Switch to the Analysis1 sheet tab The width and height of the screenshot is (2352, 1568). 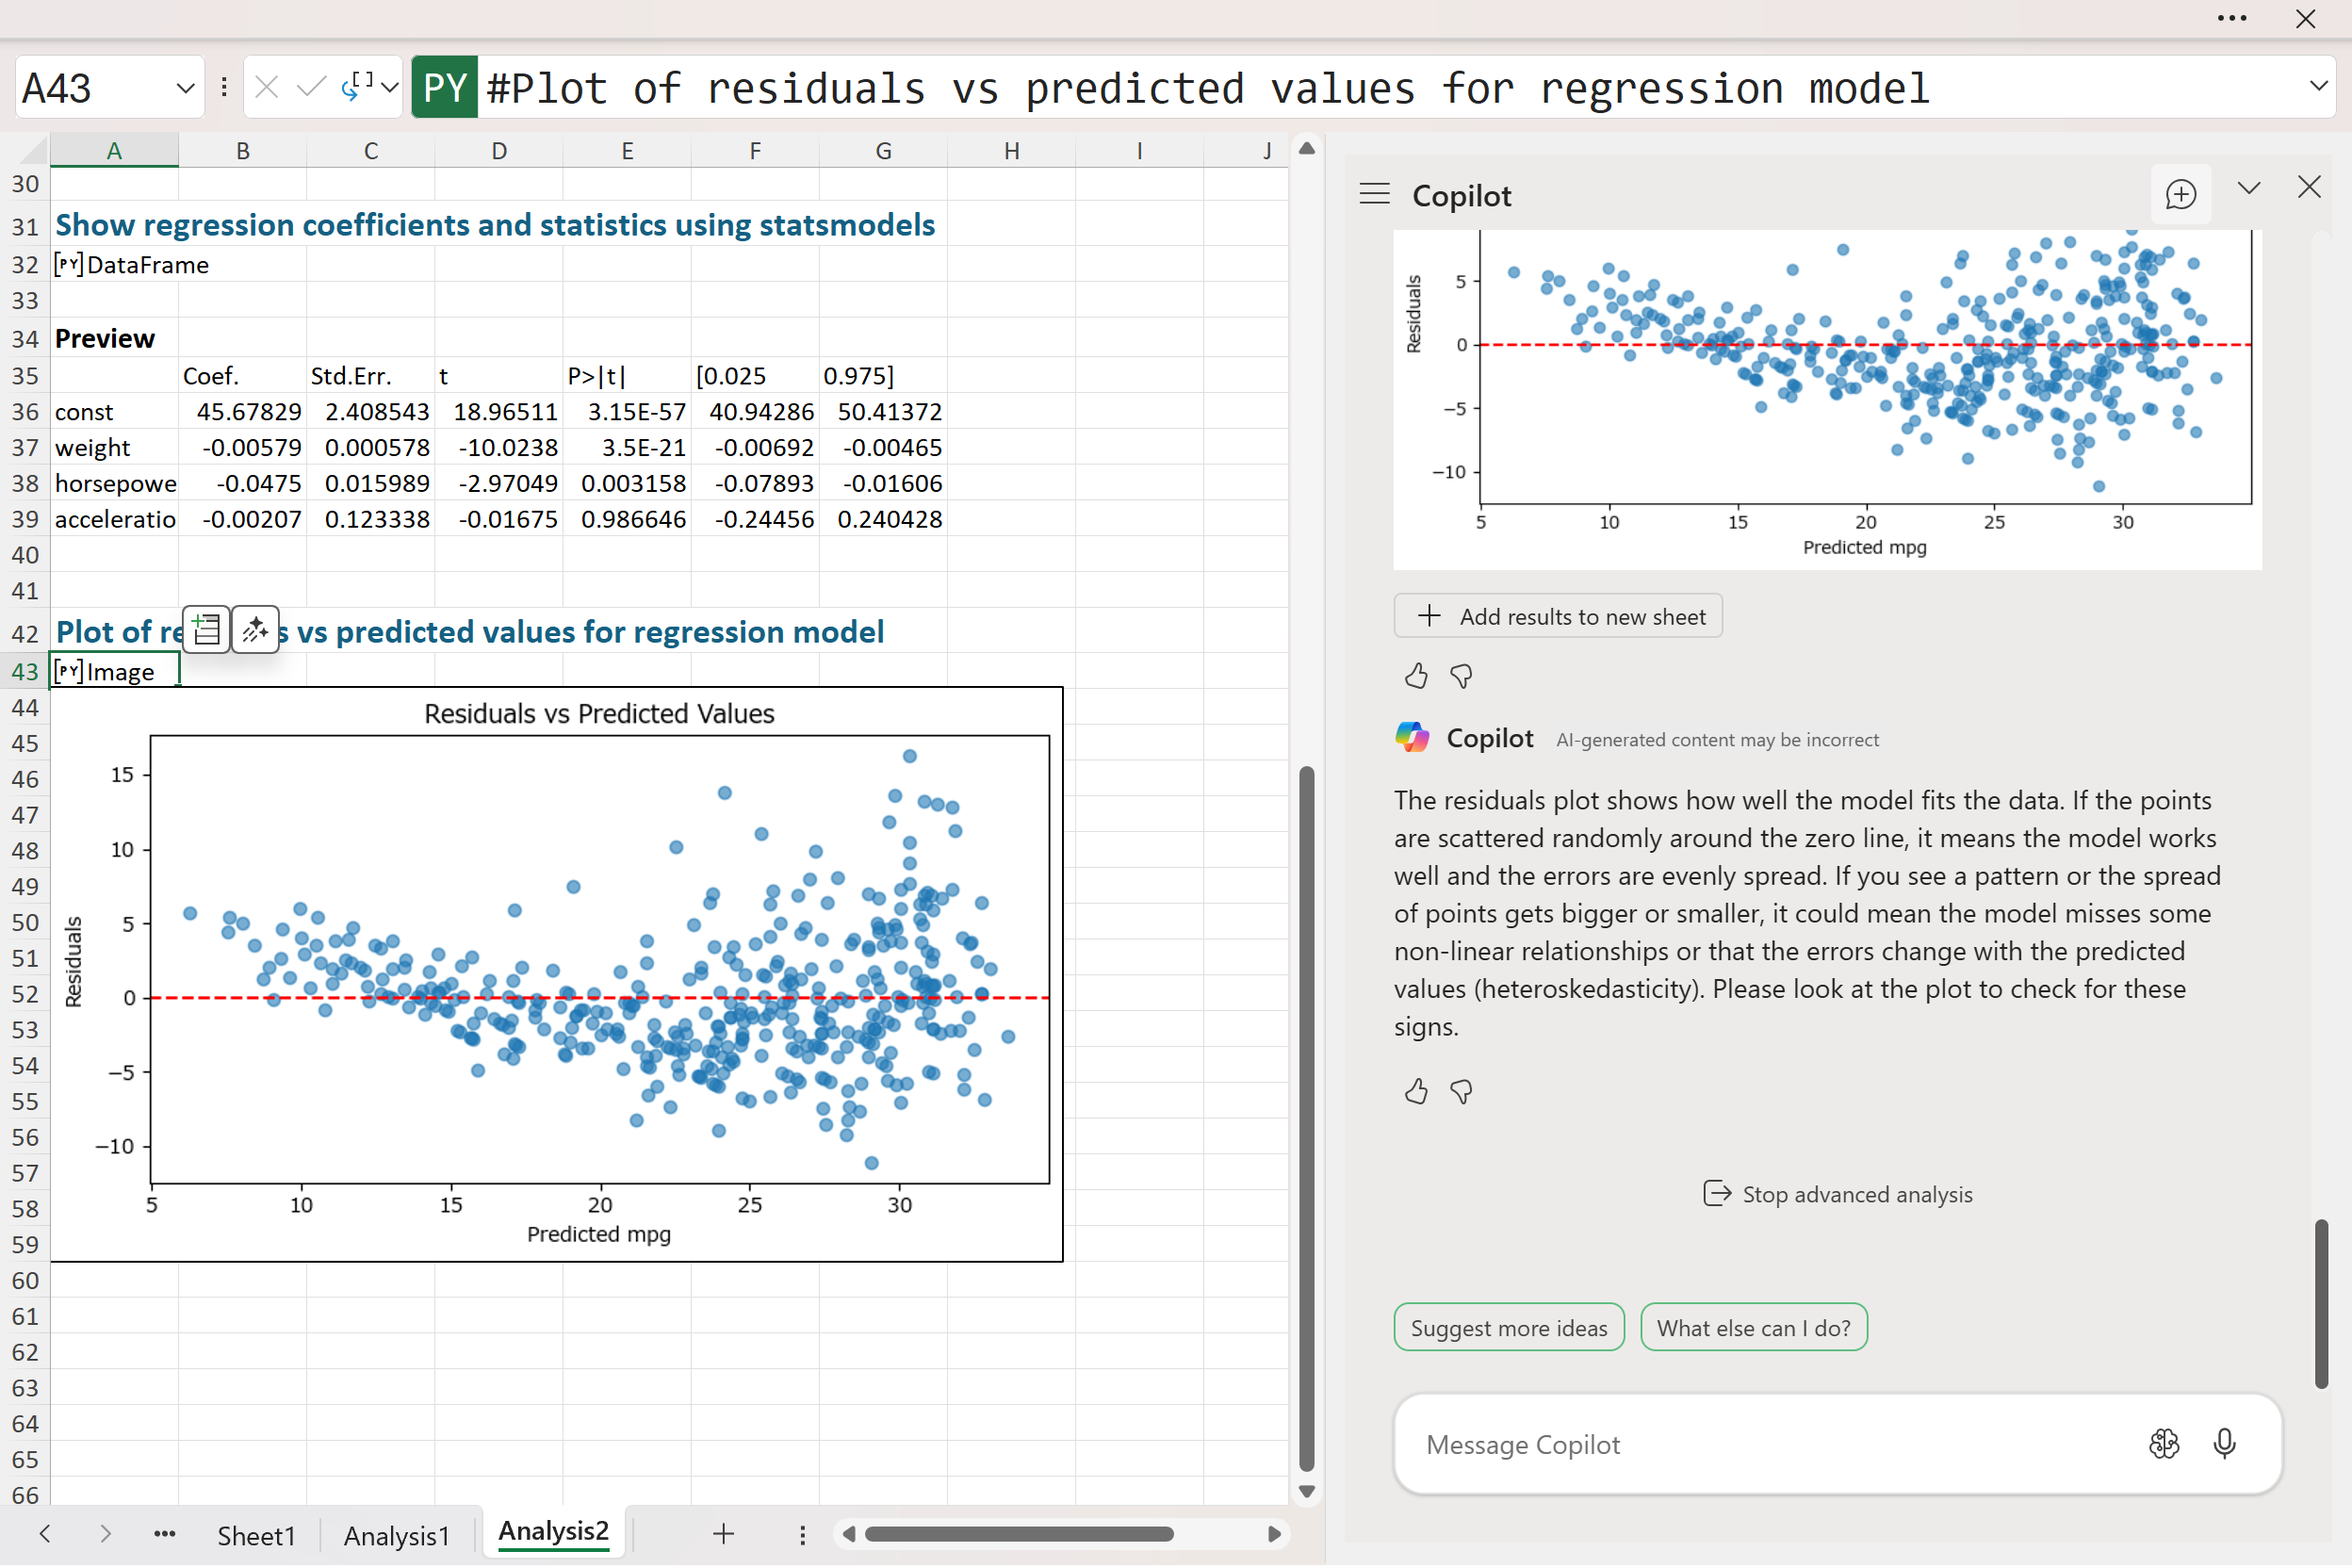point(396,1535)
